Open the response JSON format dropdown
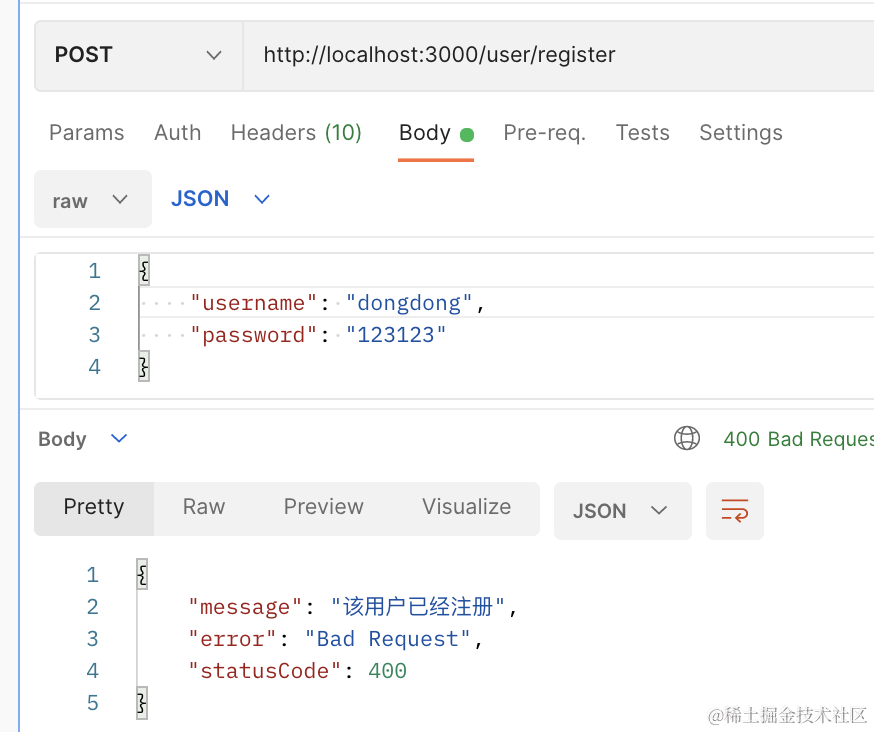 click(621, 511)
